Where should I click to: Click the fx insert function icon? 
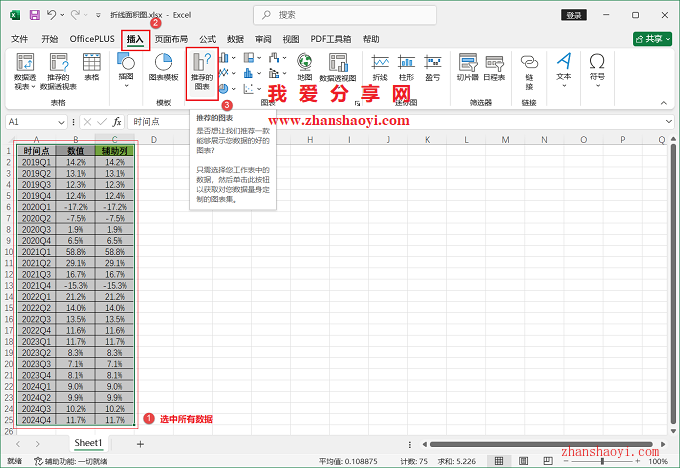117,122
